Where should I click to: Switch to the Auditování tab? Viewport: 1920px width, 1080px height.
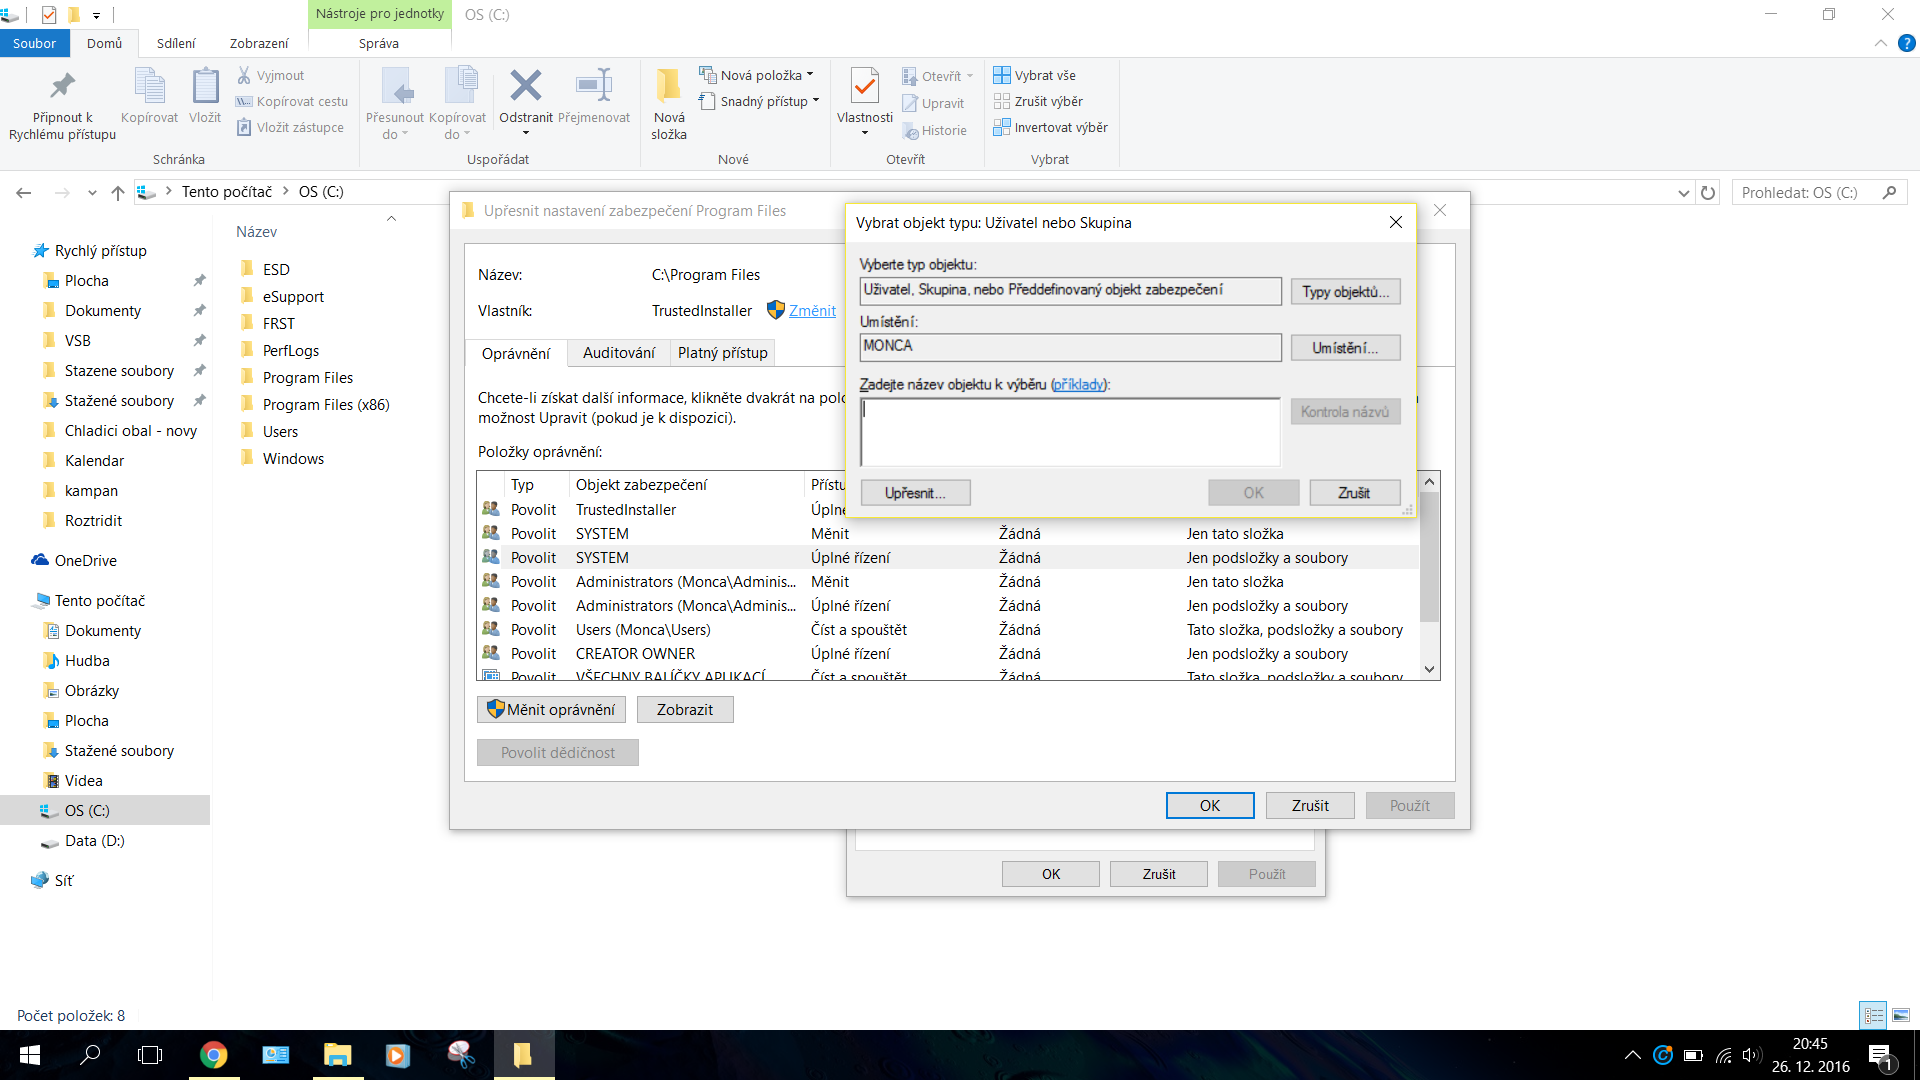pos(618,353)
